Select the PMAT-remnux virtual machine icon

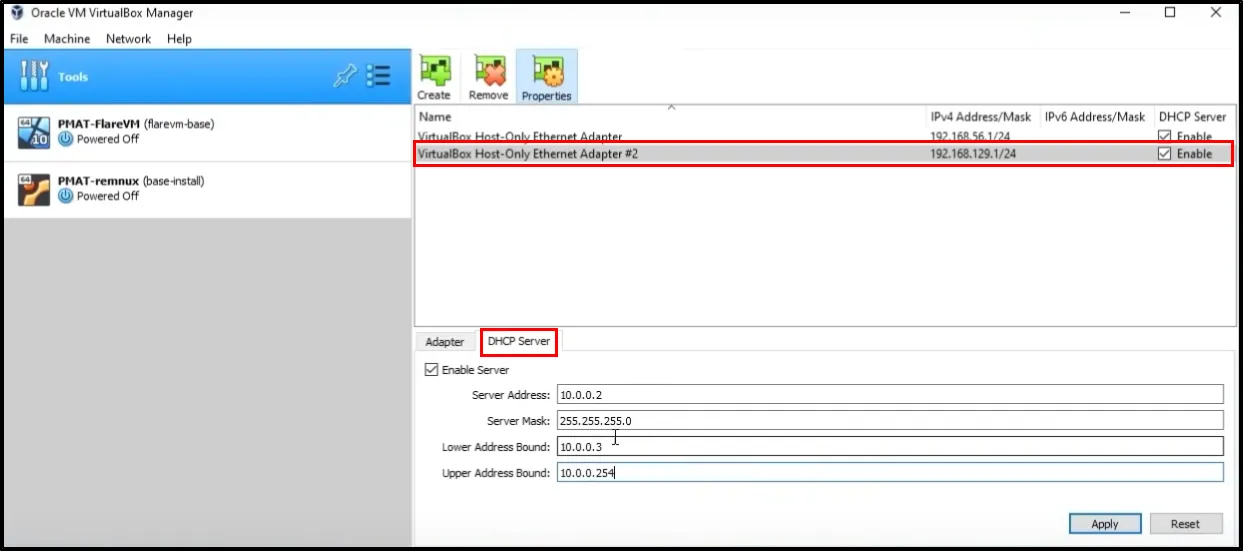click(x=34, y=189)
